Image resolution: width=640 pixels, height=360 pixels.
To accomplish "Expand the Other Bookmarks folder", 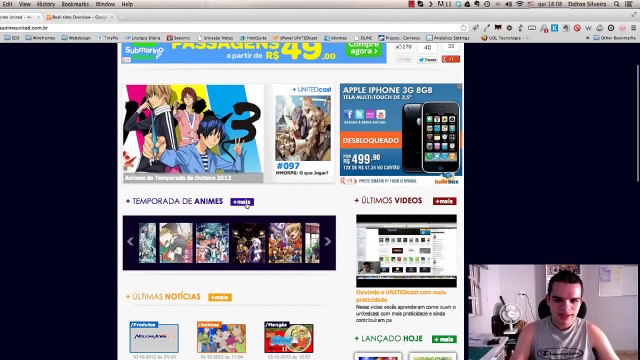I will [x=614, y=38].
